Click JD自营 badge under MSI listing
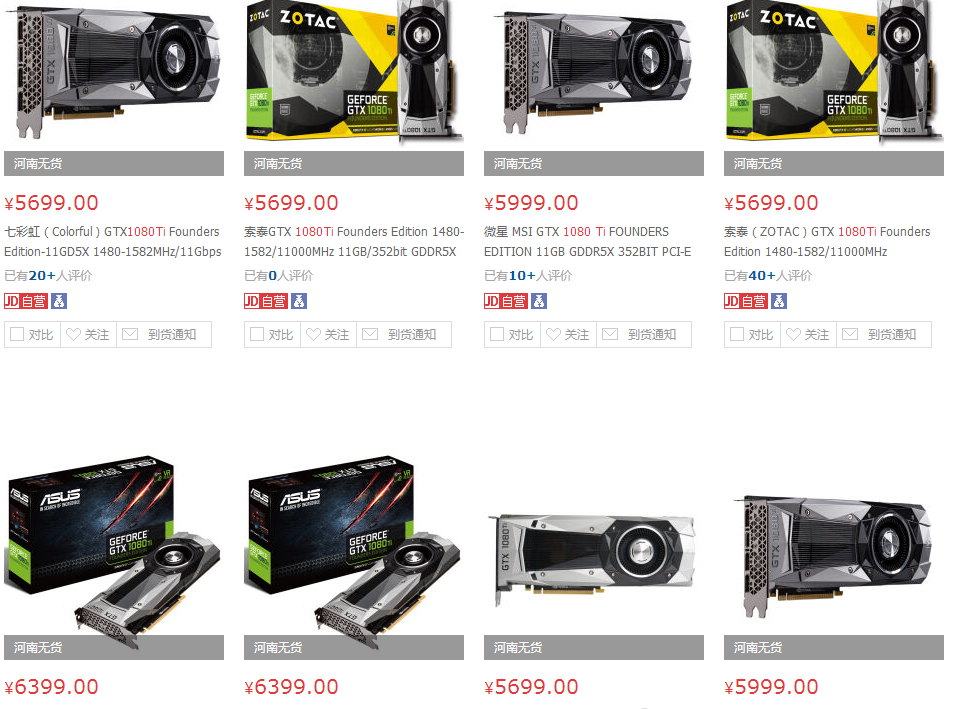 point(506,301)
